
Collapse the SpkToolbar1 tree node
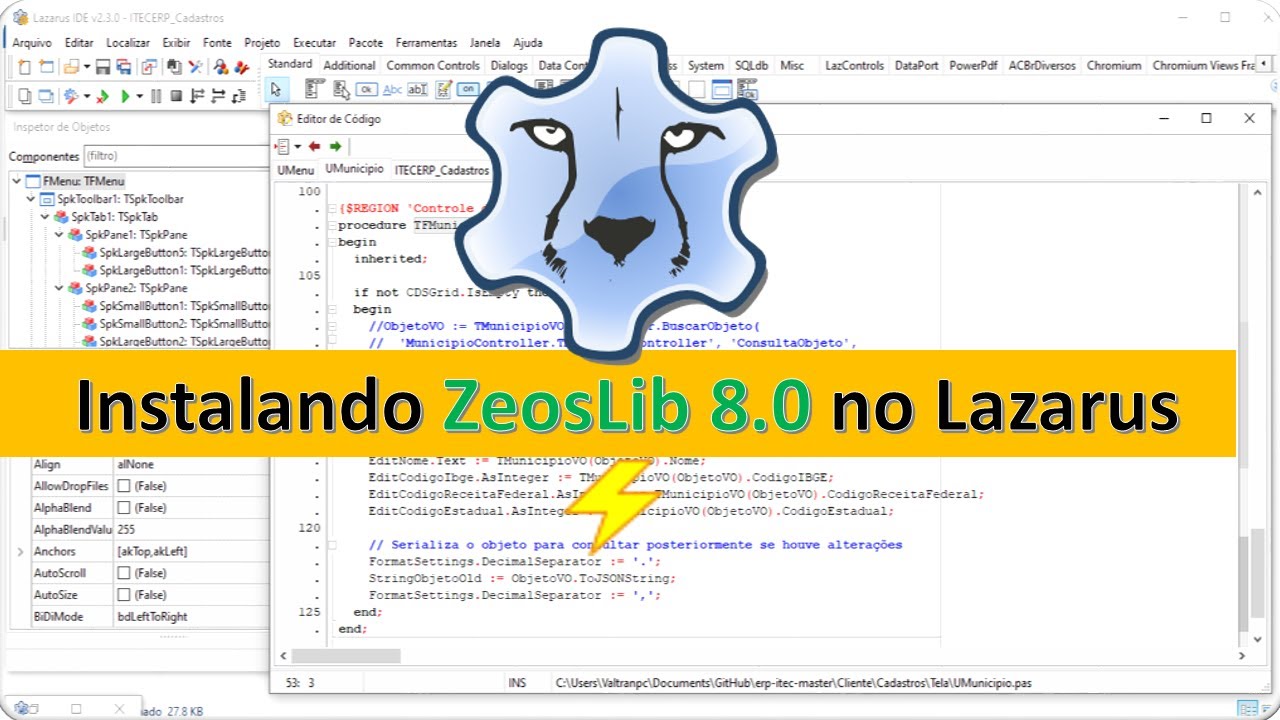(31, 199)
